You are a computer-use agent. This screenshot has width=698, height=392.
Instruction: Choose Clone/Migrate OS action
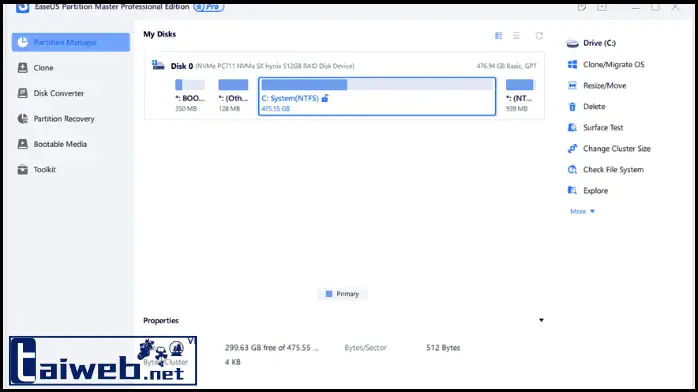pos(613,65)
